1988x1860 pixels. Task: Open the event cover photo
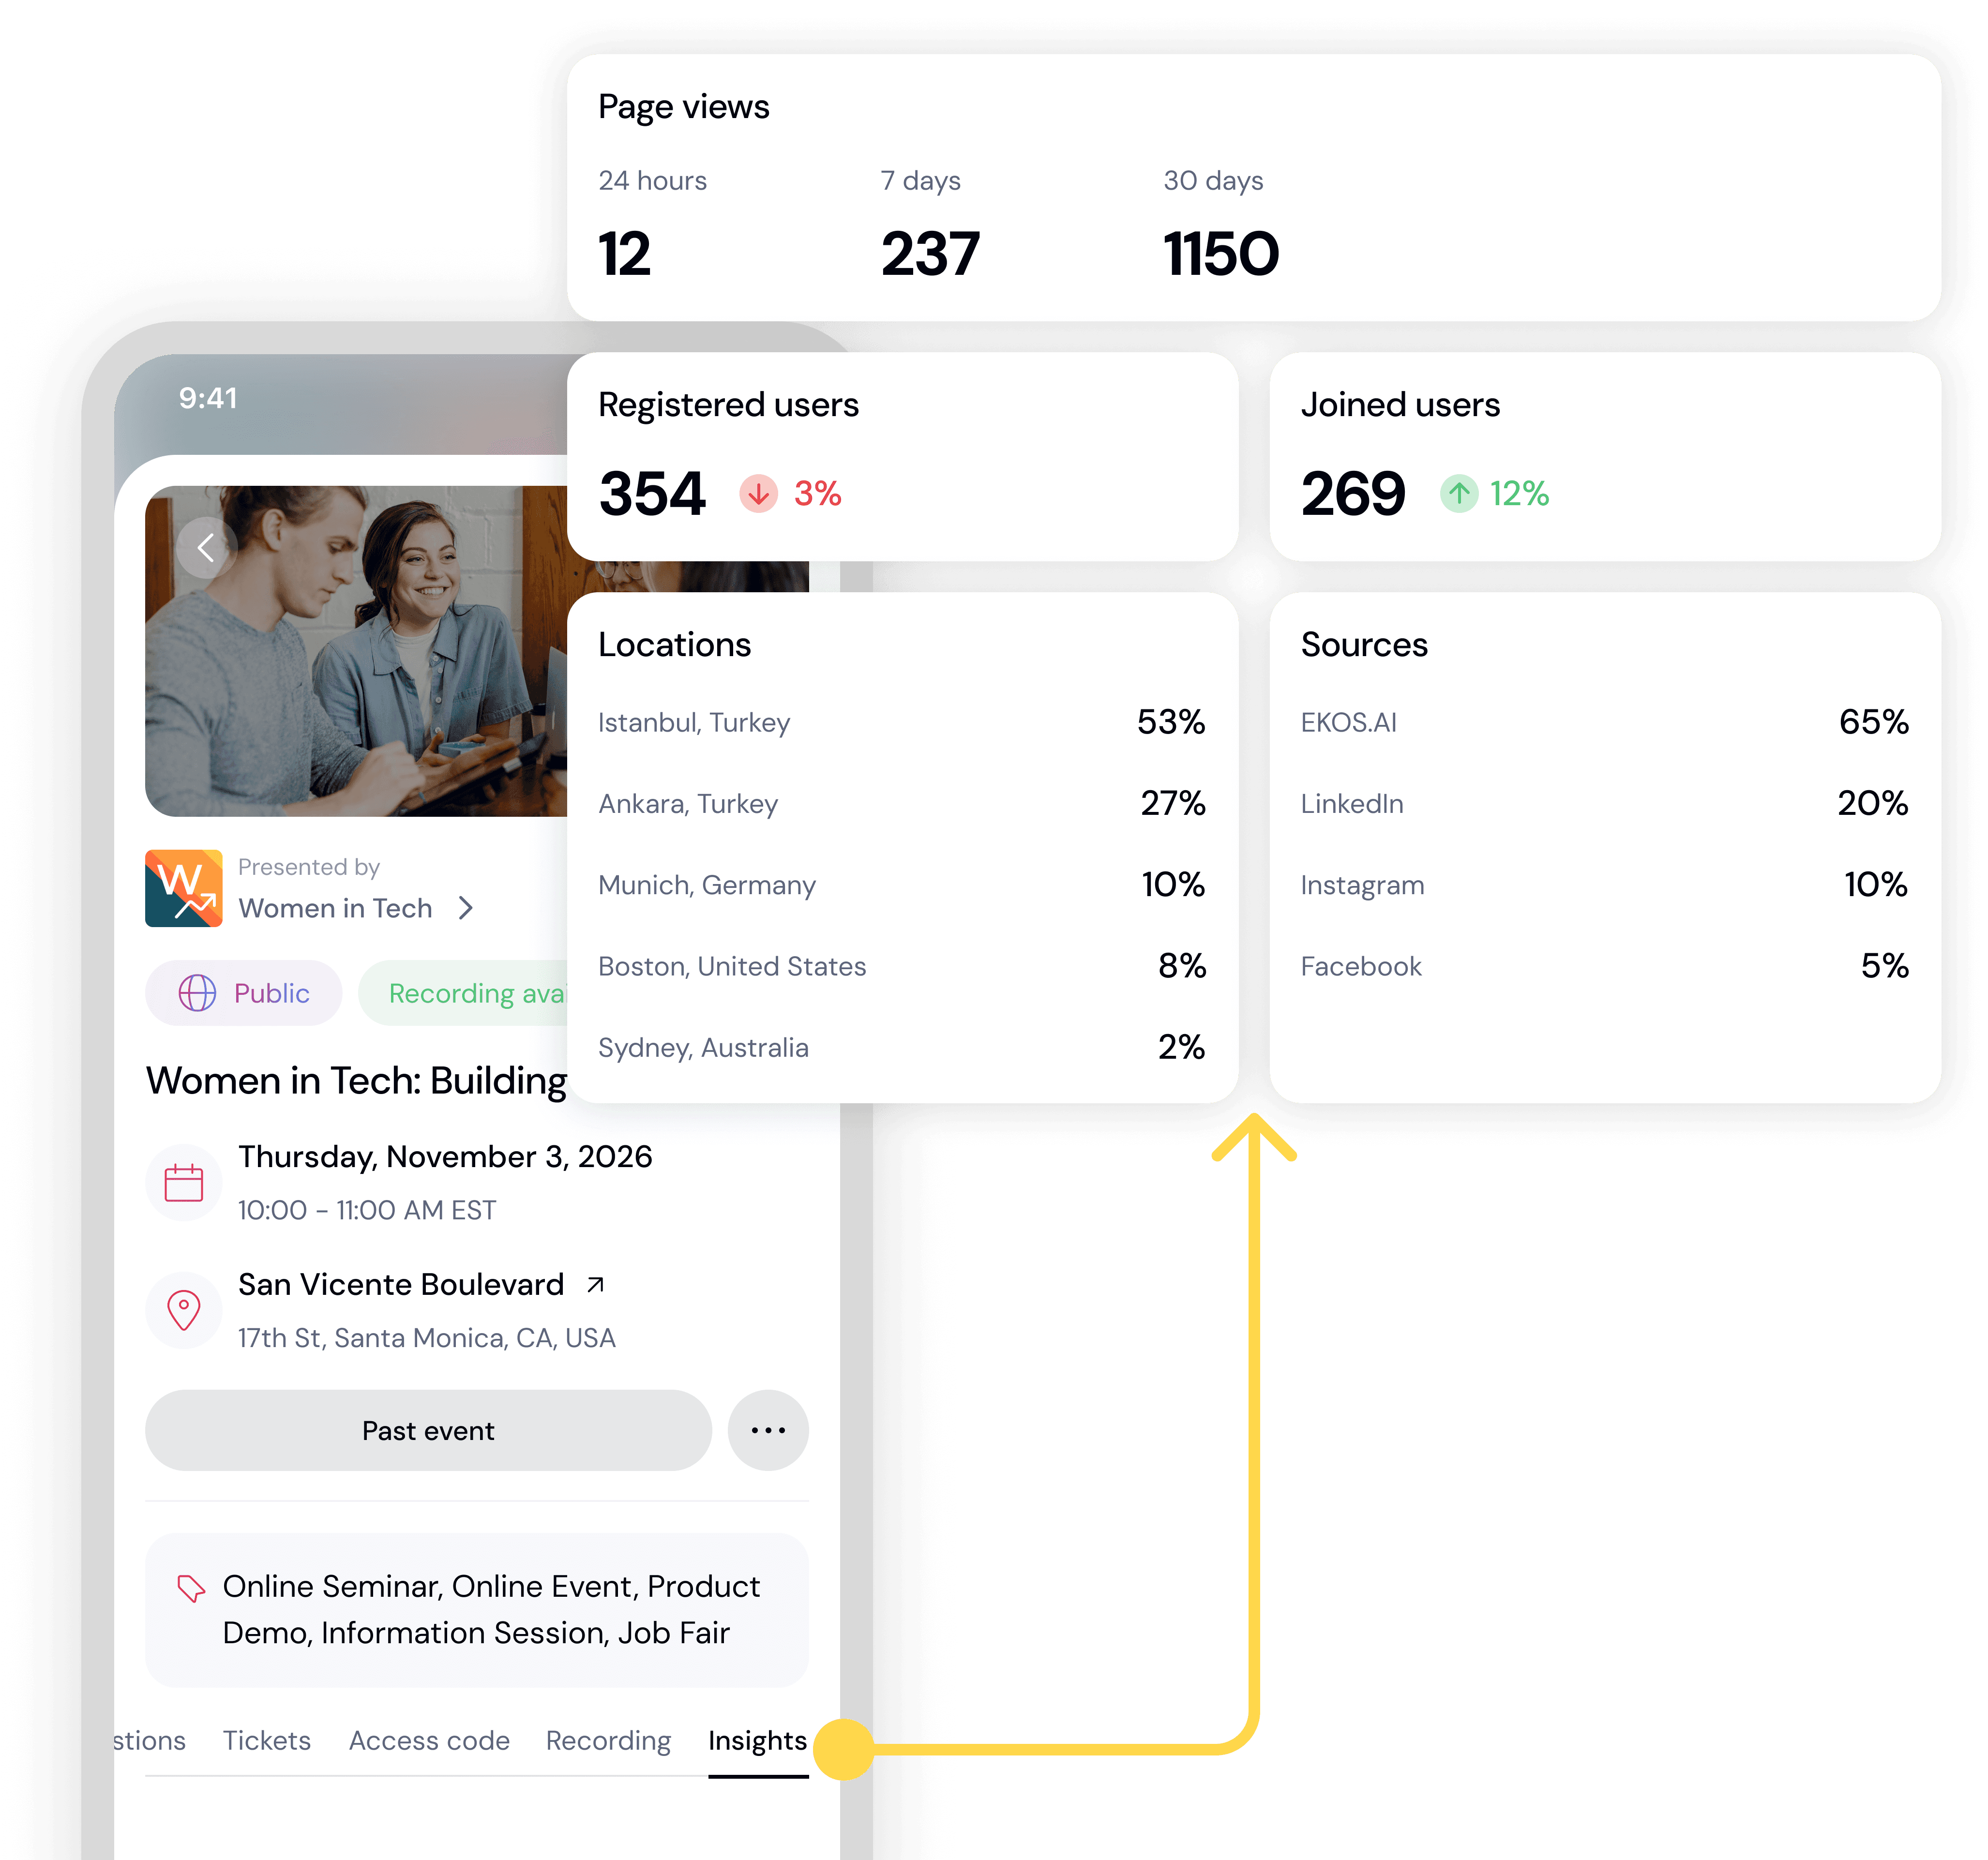pyautogui.click(x=356, y=651)
